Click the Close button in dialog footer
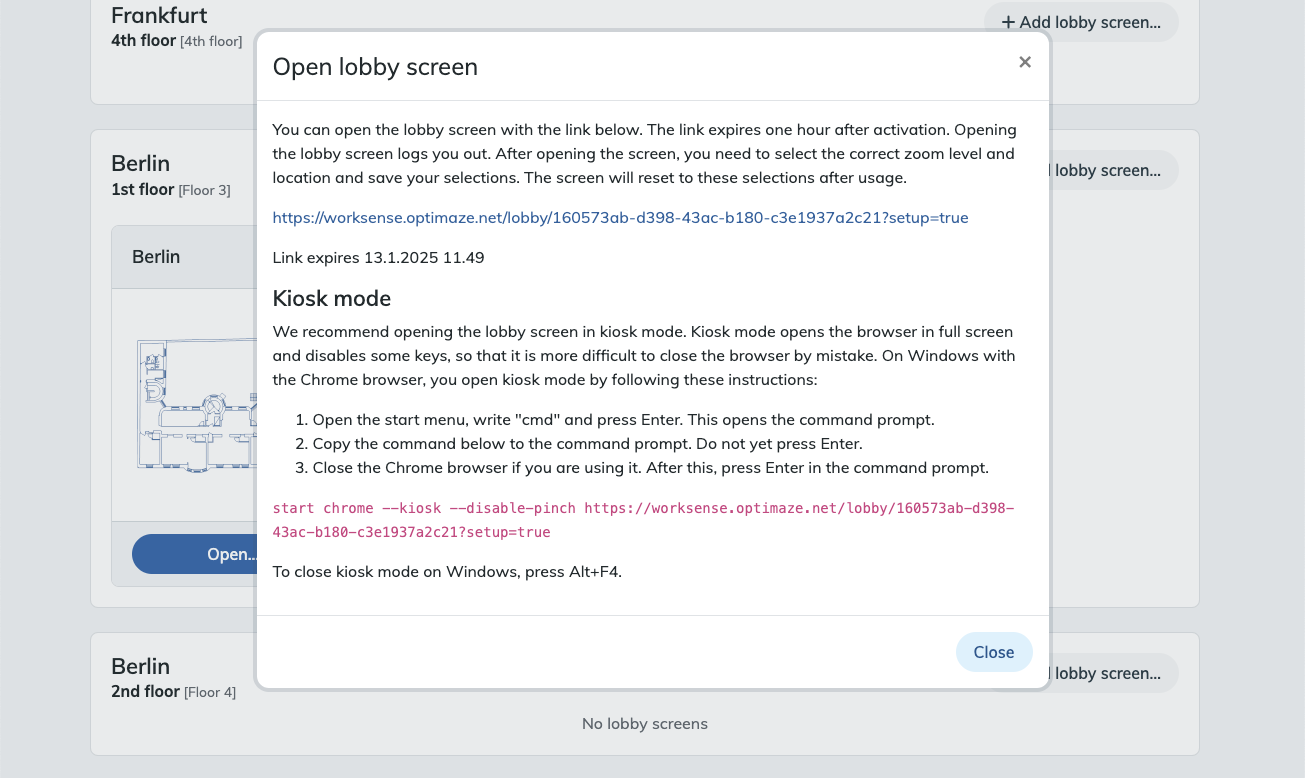1305x778 pixels. [993, 652]
